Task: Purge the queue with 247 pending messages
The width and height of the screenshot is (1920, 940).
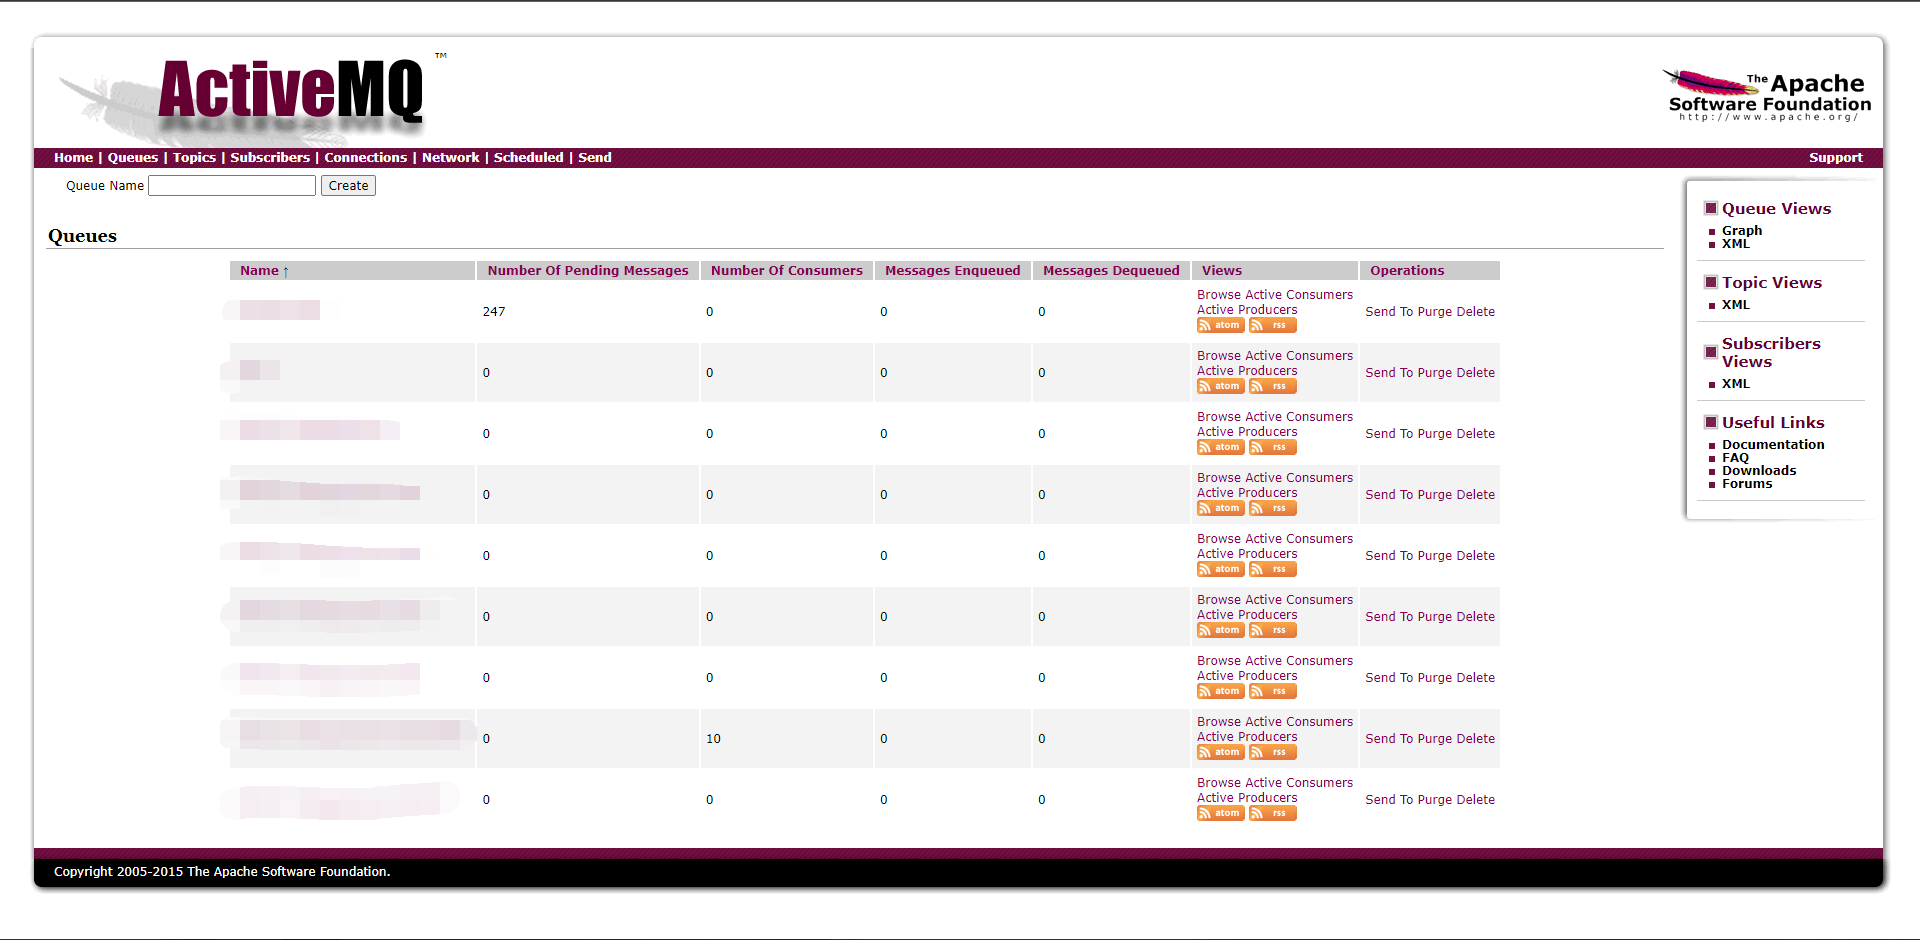Action: pyautogui.click(x=1435, y=312)
